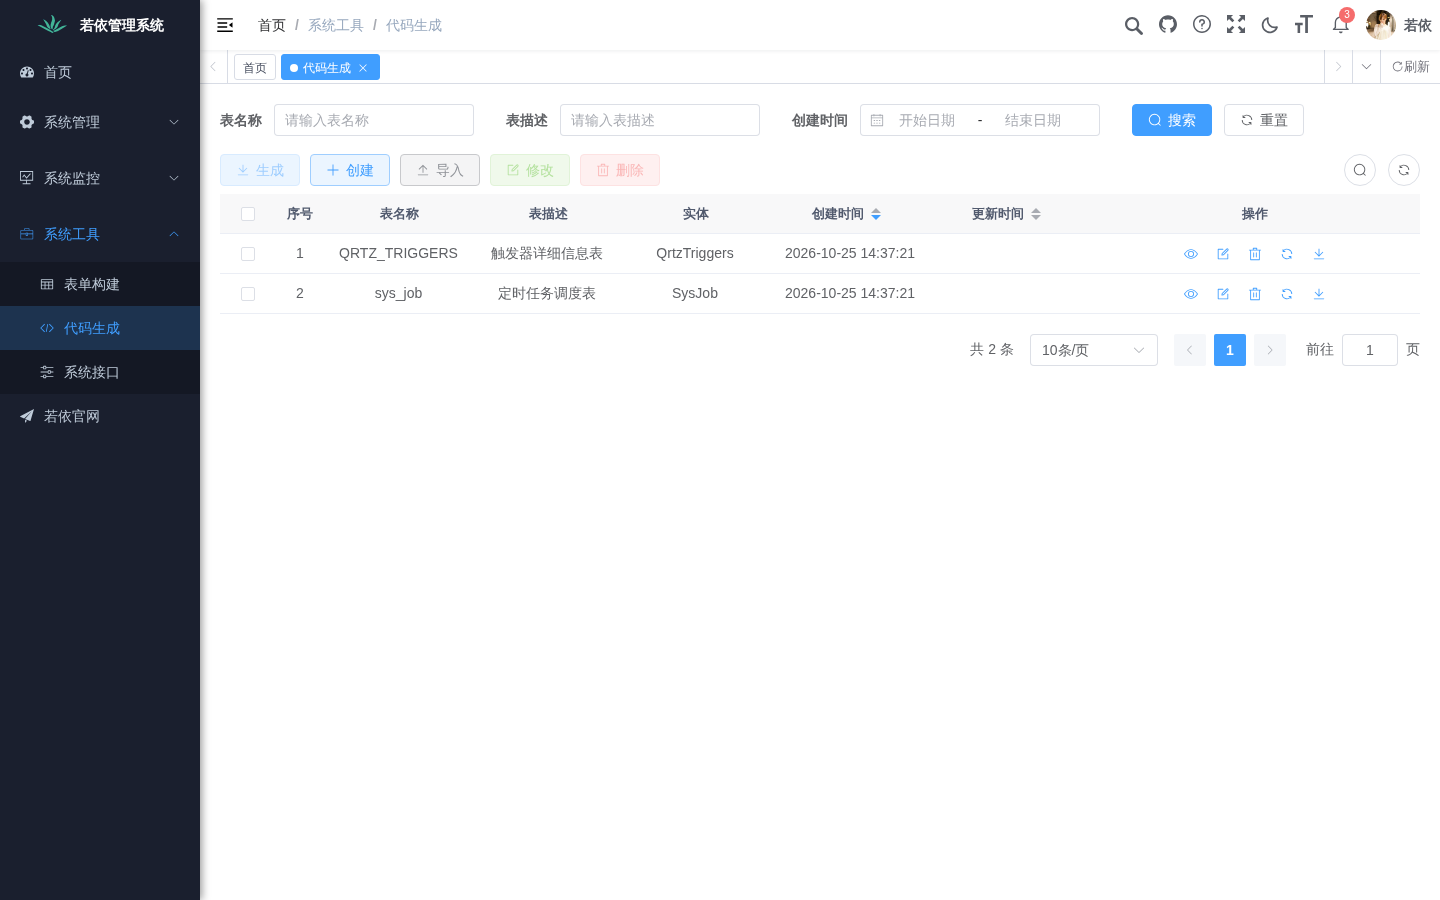Delete the sys_job row
This screenshot has height=900, width=1440.
click(x=1255, y=294)
